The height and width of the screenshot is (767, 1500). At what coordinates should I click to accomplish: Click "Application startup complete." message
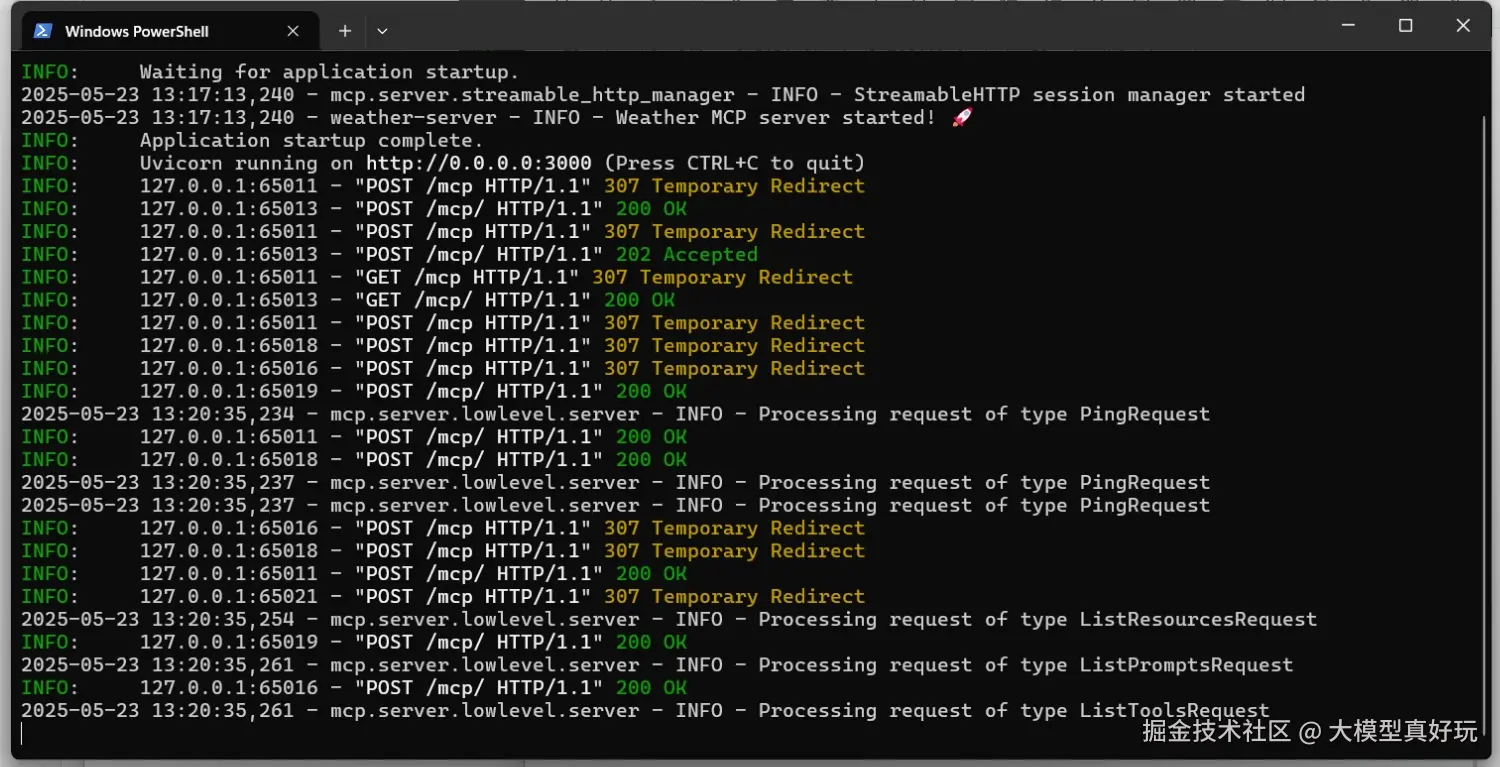tap(311, 140)
